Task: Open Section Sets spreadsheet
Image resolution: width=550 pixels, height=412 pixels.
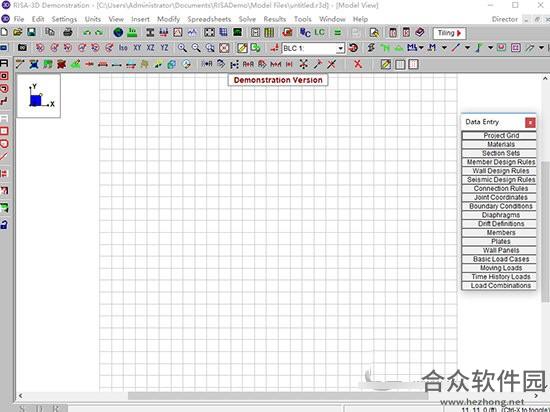Action: [x=499, y=153]
